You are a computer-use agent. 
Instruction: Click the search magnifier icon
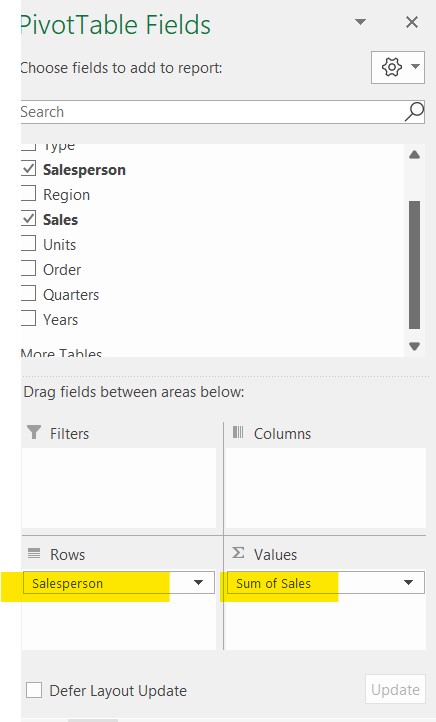click(414, 111)
